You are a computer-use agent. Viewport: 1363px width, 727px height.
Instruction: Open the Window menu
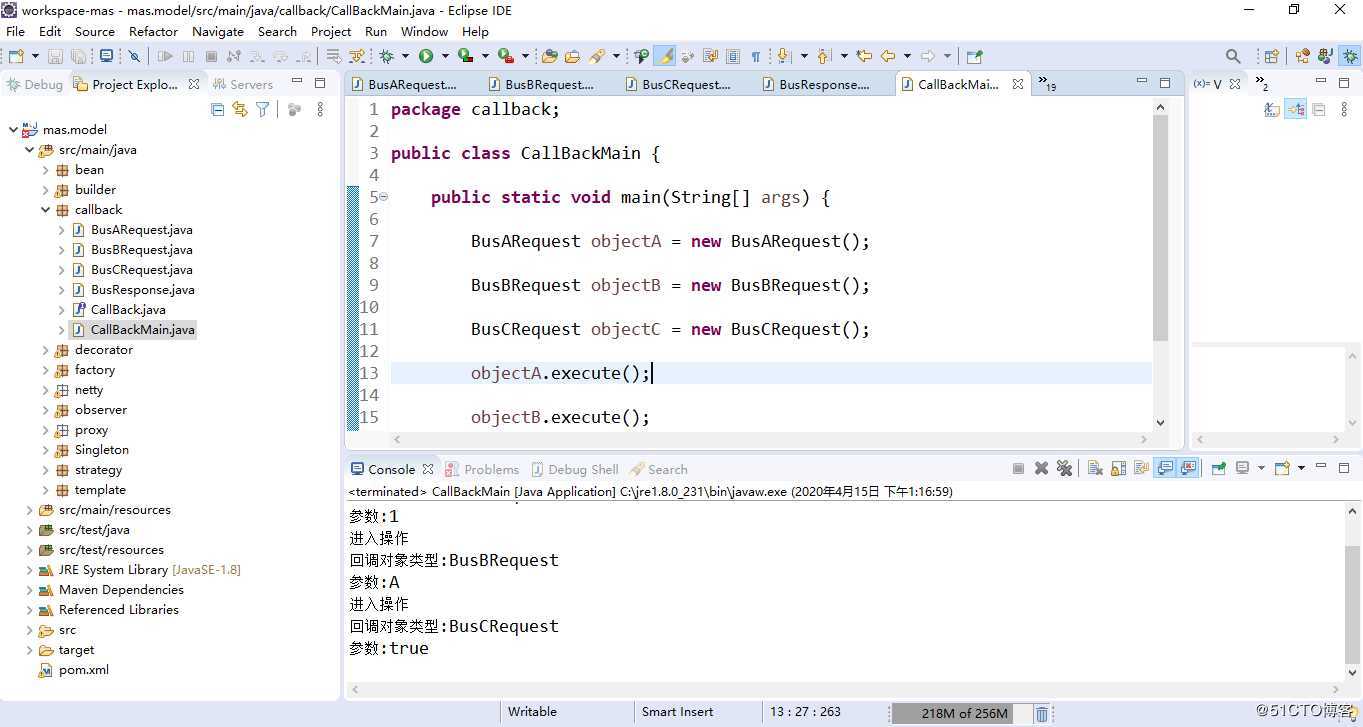pyautogui.click(x=424, y=31)
